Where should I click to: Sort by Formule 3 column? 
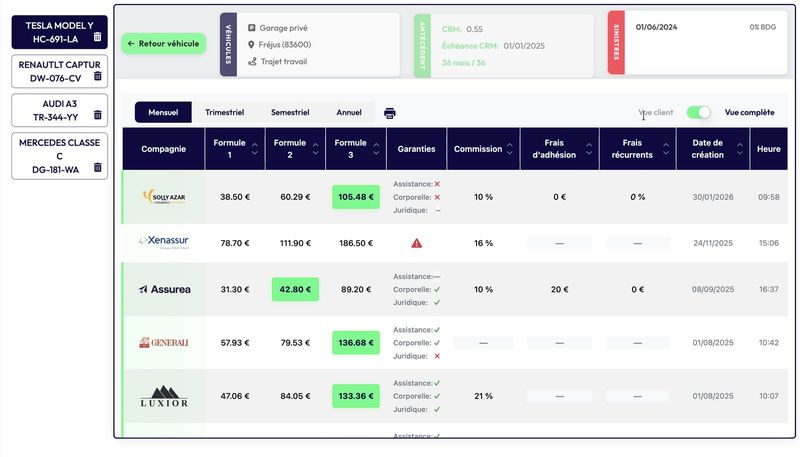click(376, 149)
